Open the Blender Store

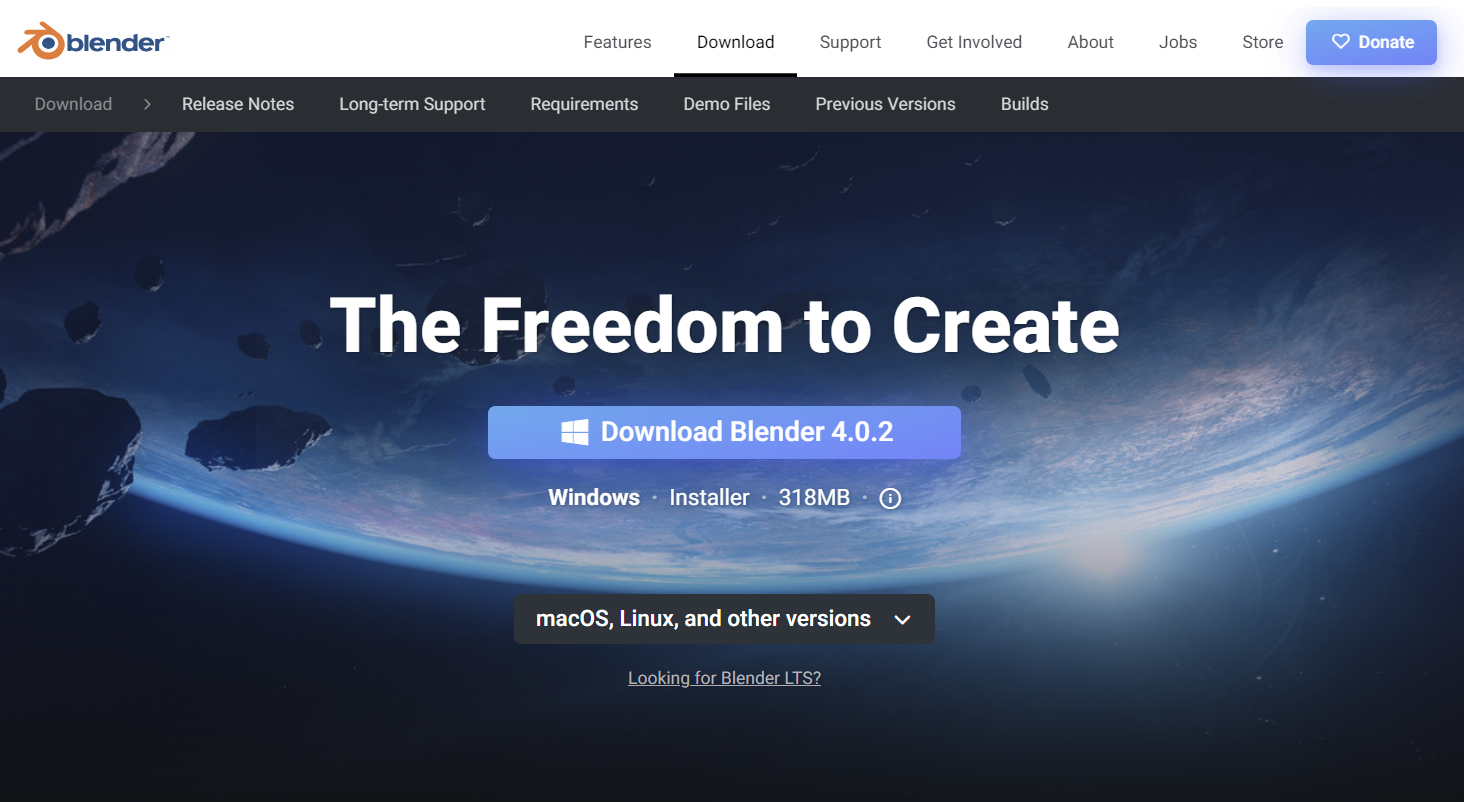pyautogui.click(x=1262, y=42)
